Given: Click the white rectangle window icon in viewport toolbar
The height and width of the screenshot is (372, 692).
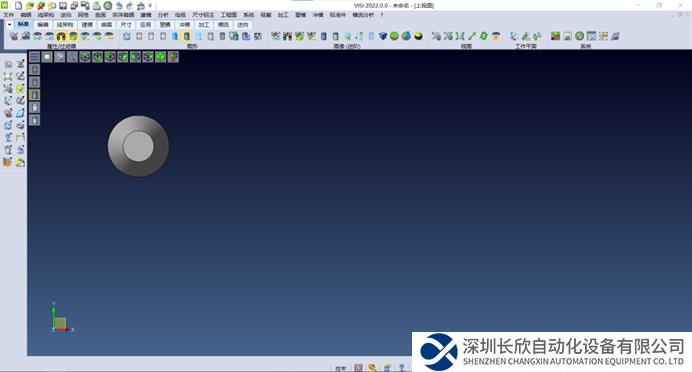Looking at the screenshot, I should click(47, 57).
